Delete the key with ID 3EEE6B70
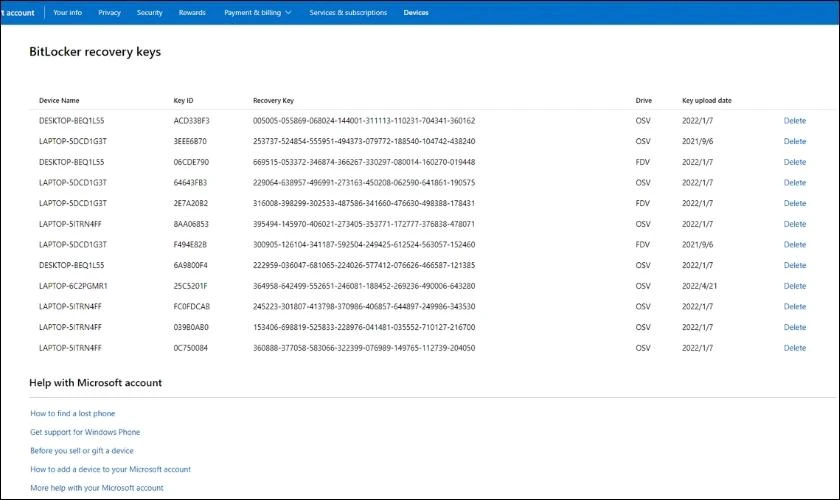Image resolution: width=840 pixels, height=500 pixels. (x=795, y=141)
